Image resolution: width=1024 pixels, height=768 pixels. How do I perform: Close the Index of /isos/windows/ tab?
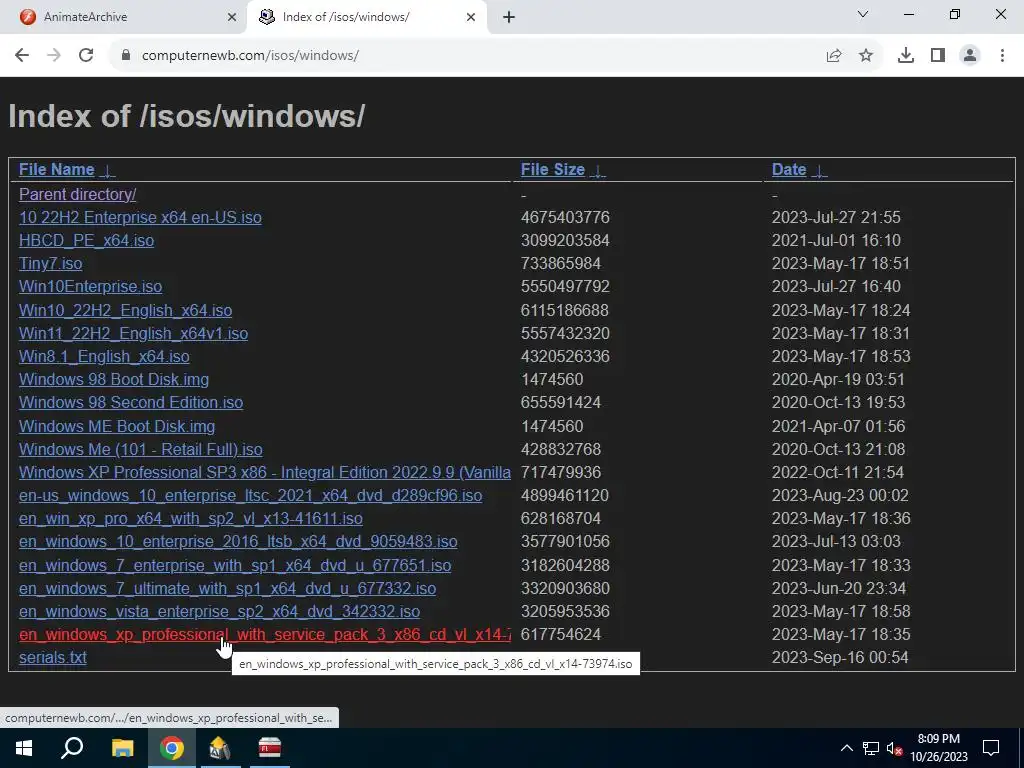tap(470, 17)
